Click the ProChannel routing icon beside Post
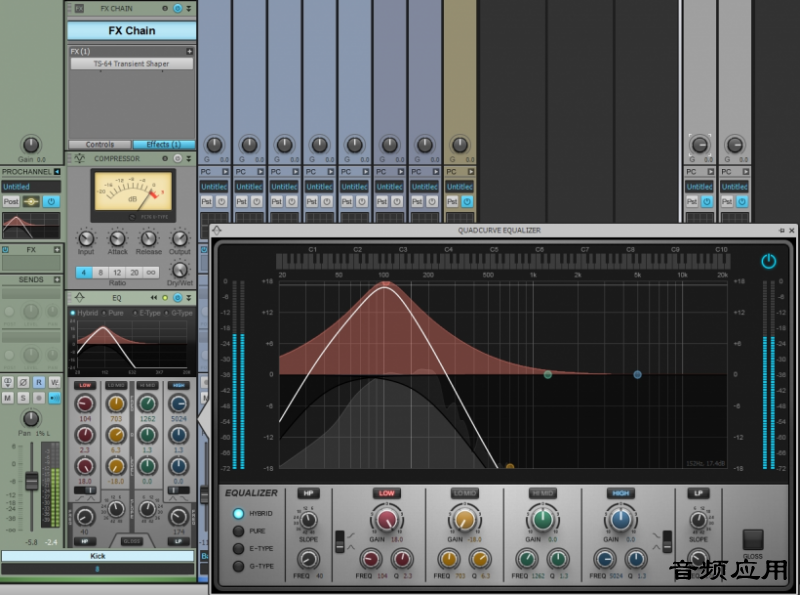The width and height of the screenshot is (800, 595). pyautogui.click(x=31, y=202)
